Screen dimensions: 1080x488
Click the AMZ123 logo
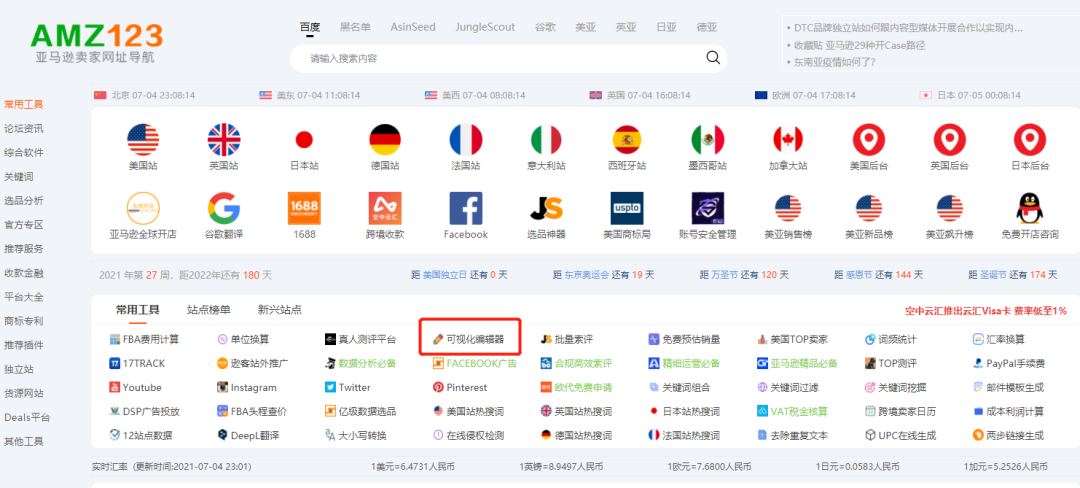pyautogui.click(x=96, y=42)
